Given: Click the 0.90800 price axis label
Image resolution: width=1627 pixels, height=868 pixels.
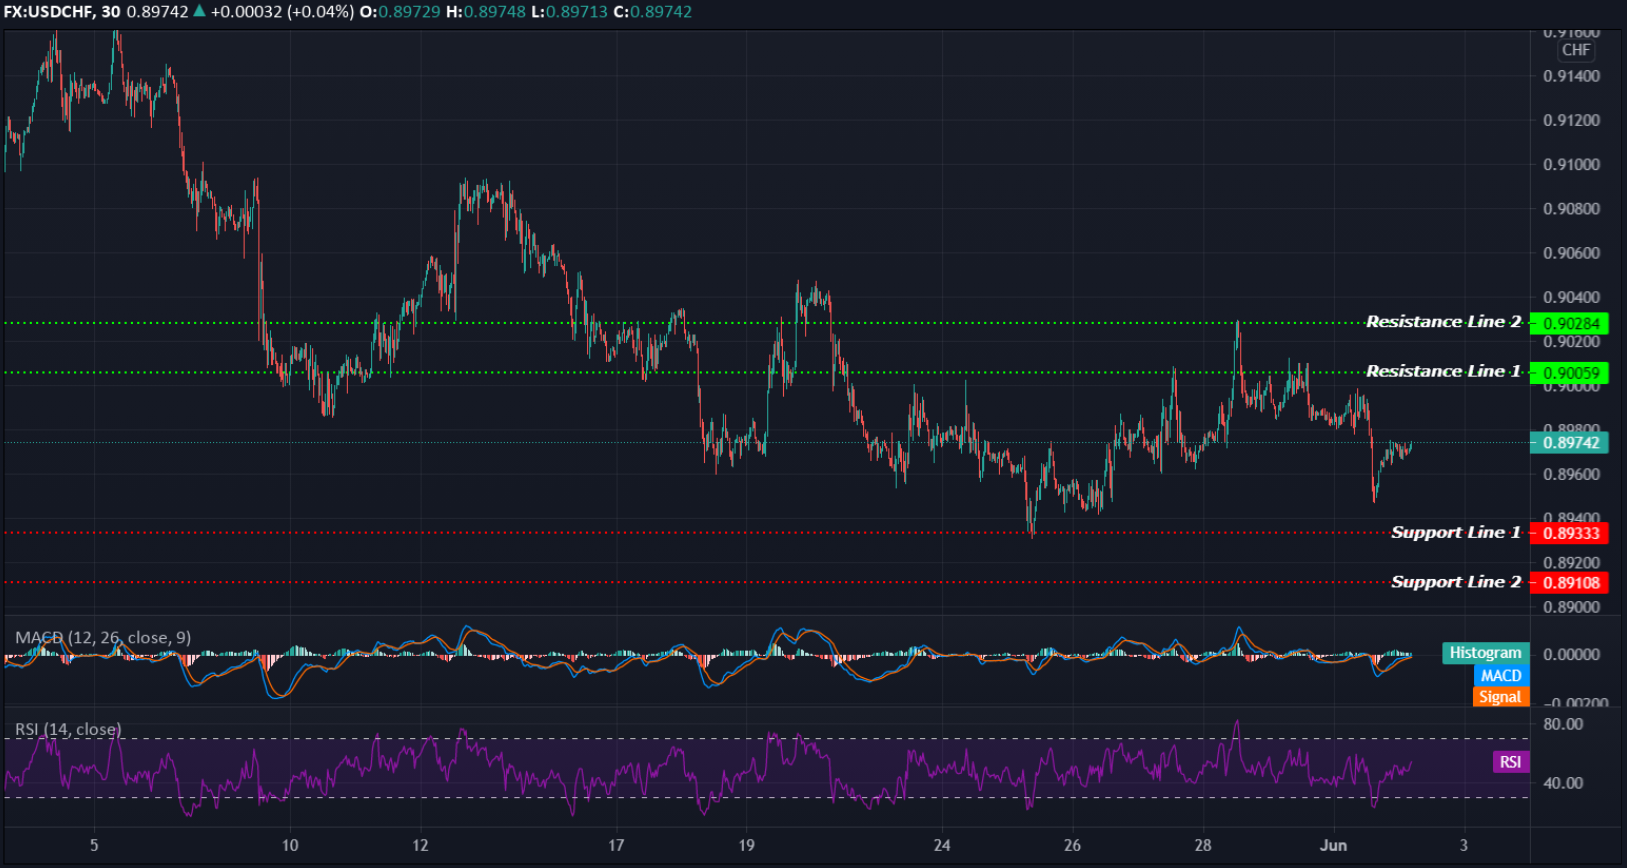Looking at the screenshot, I should pyautogui.click(x=1571, y=209).
